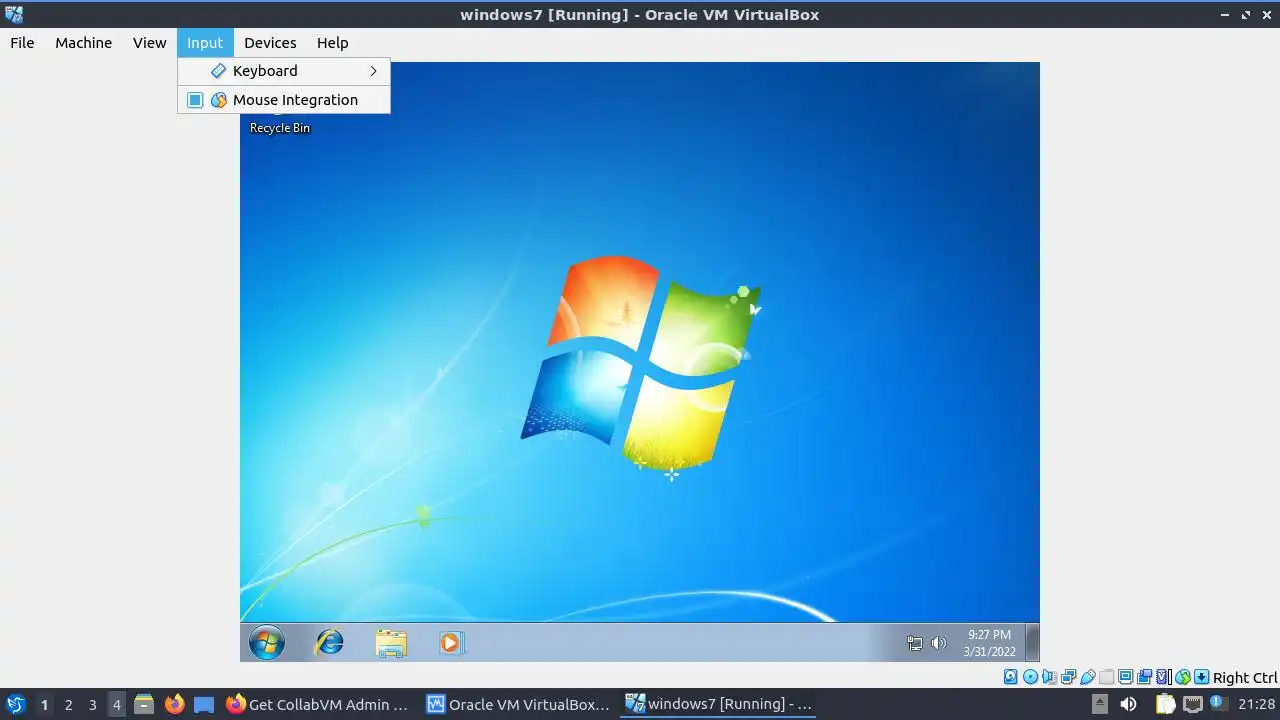
Task: Click the Show desktop strip in guest
Action: (x=1033, y=643)
